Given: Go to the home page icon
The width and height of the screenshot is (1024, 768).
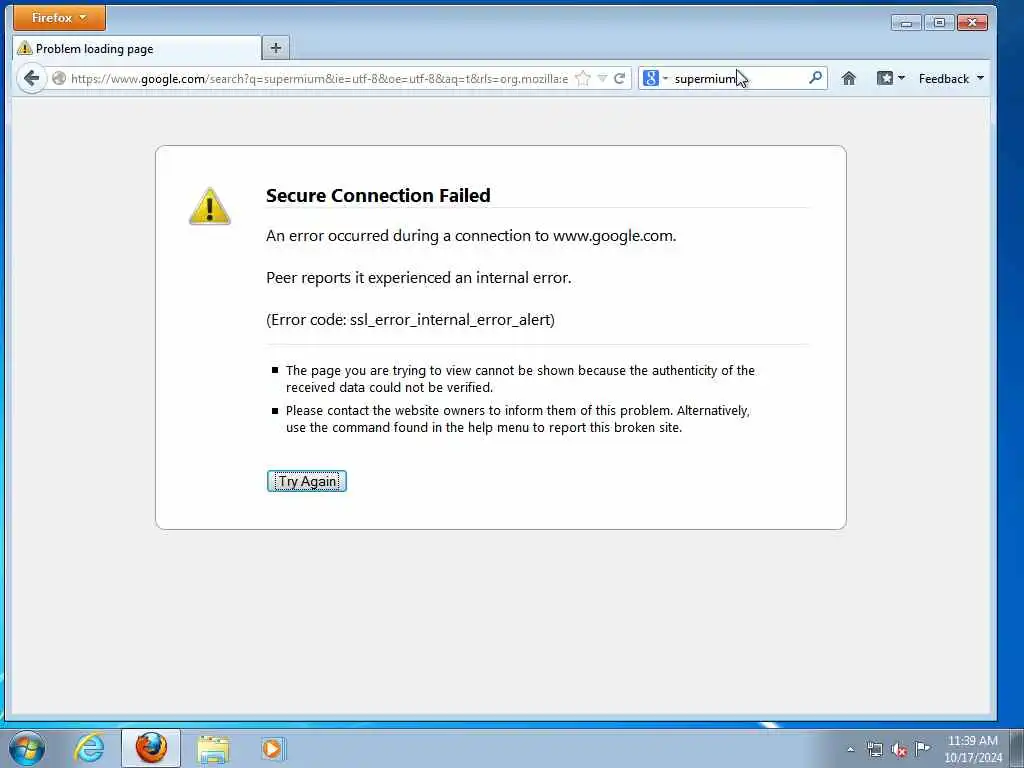Looking at the screenshot, I should pyautogui.click(x=848, y=78).
